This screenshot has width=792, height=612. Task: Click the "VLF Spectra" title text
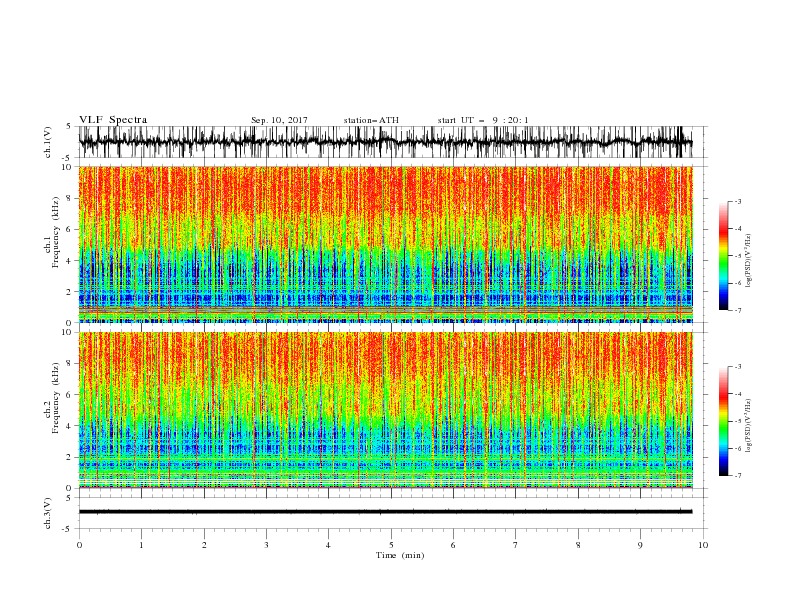pos(113,120)
